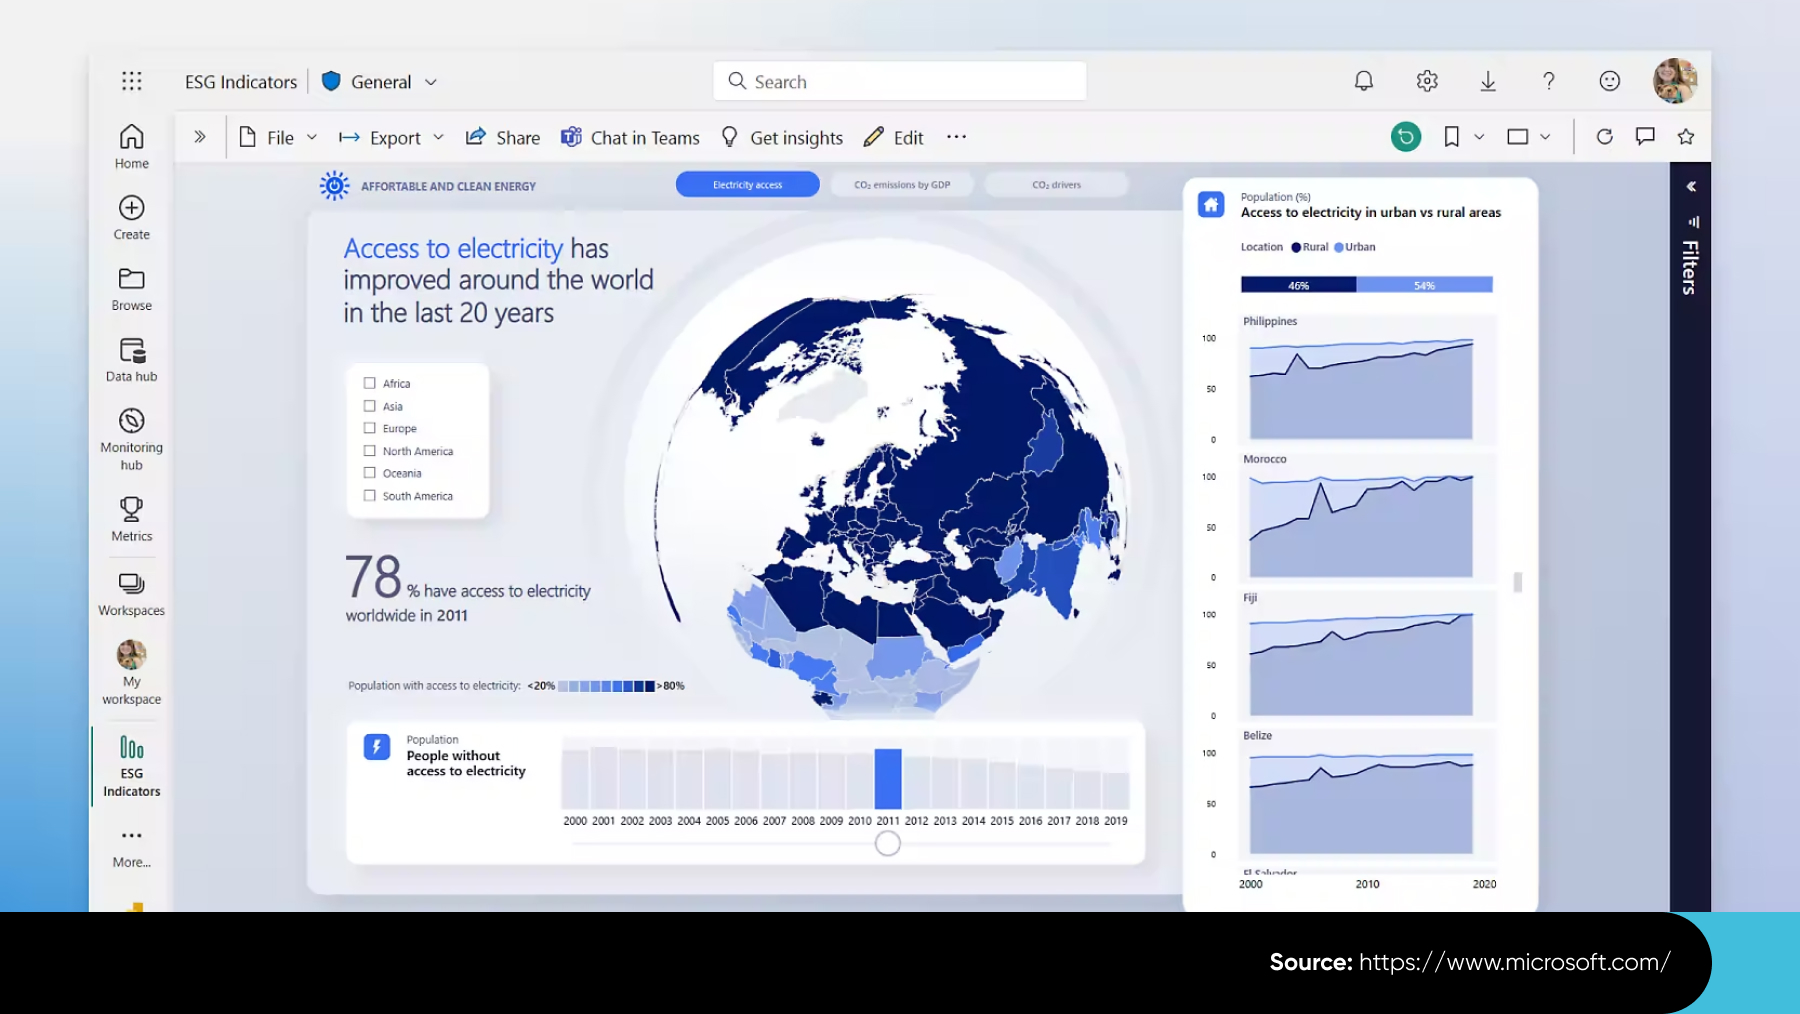Check the Africa filter checkbox

(369, 383)
